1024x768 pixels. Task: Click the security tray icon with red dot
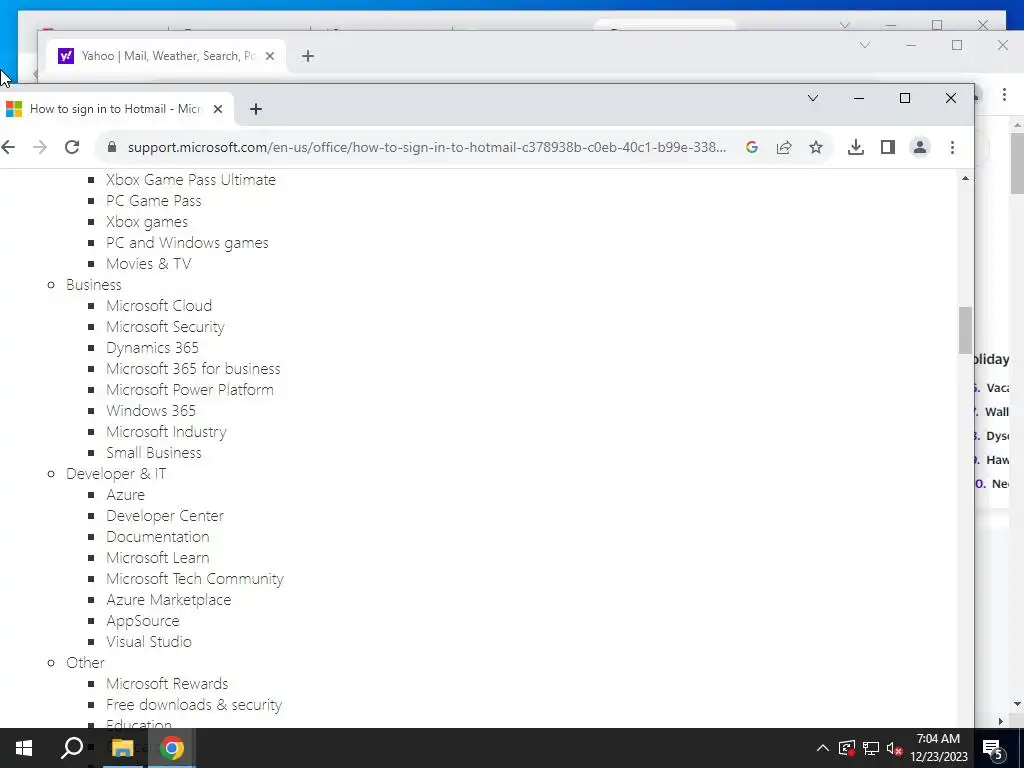click(x=846, y=748)
